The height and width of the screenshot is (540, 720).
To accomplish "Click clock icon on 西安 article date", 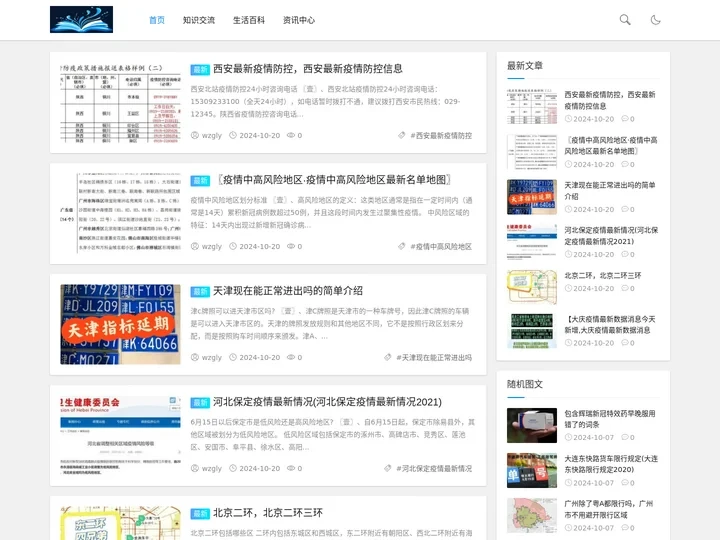I will click(233, 135).
